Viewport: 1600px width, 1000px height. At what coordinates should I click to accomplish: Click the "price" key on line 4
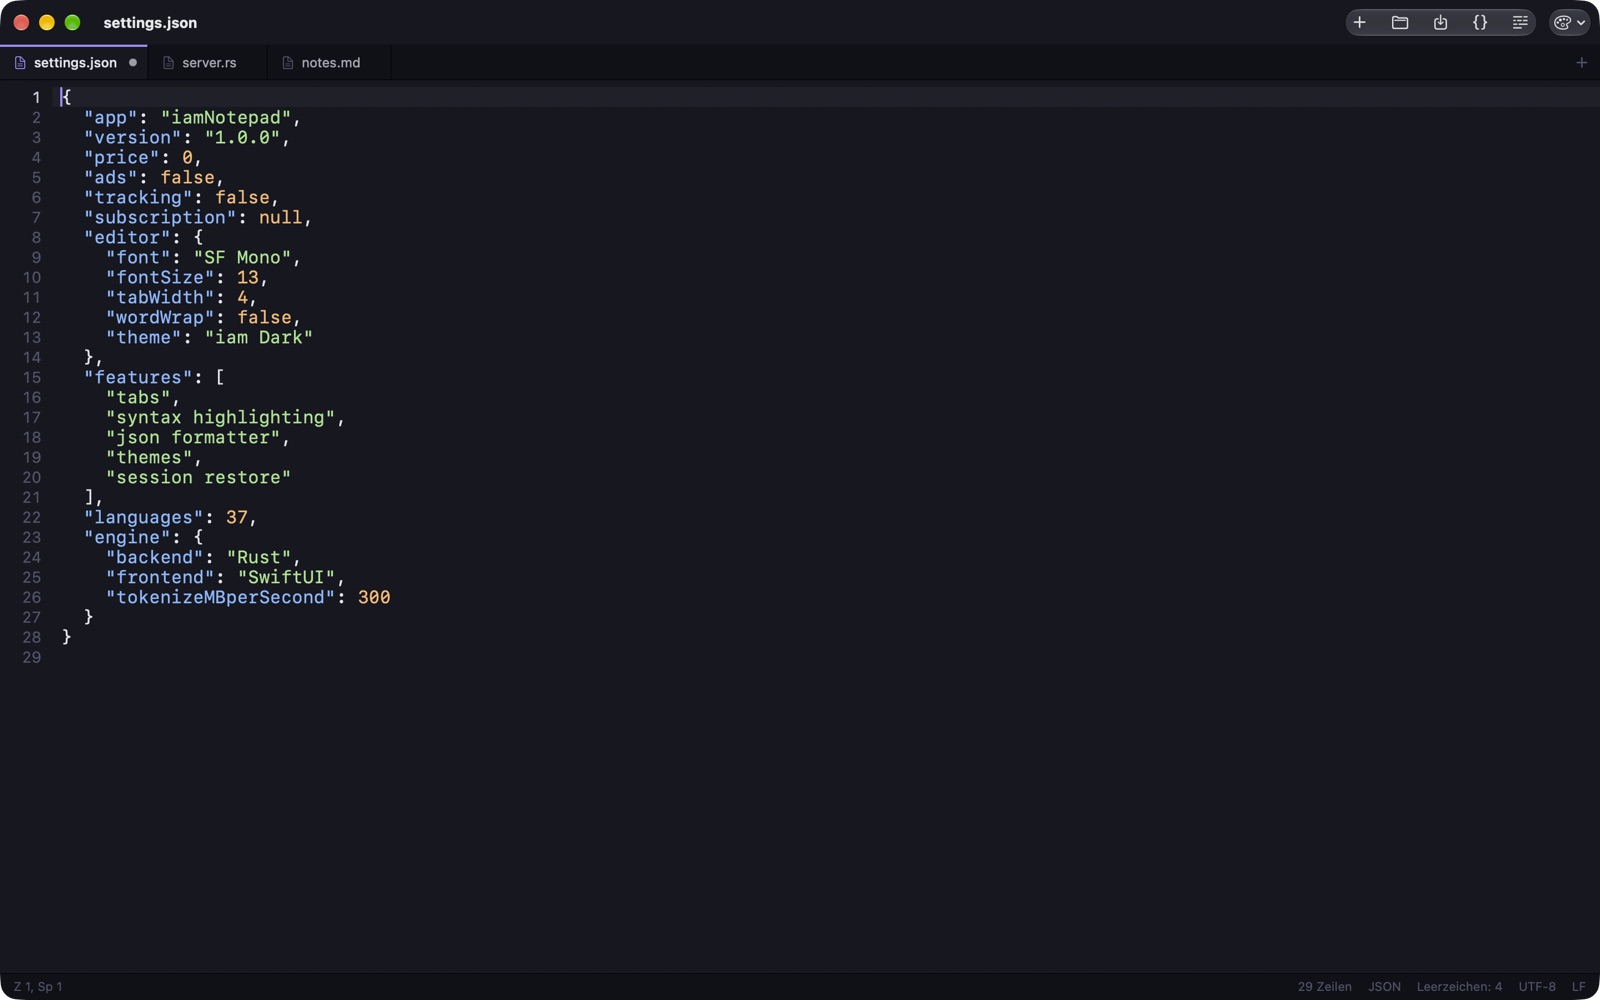(122, 157)
